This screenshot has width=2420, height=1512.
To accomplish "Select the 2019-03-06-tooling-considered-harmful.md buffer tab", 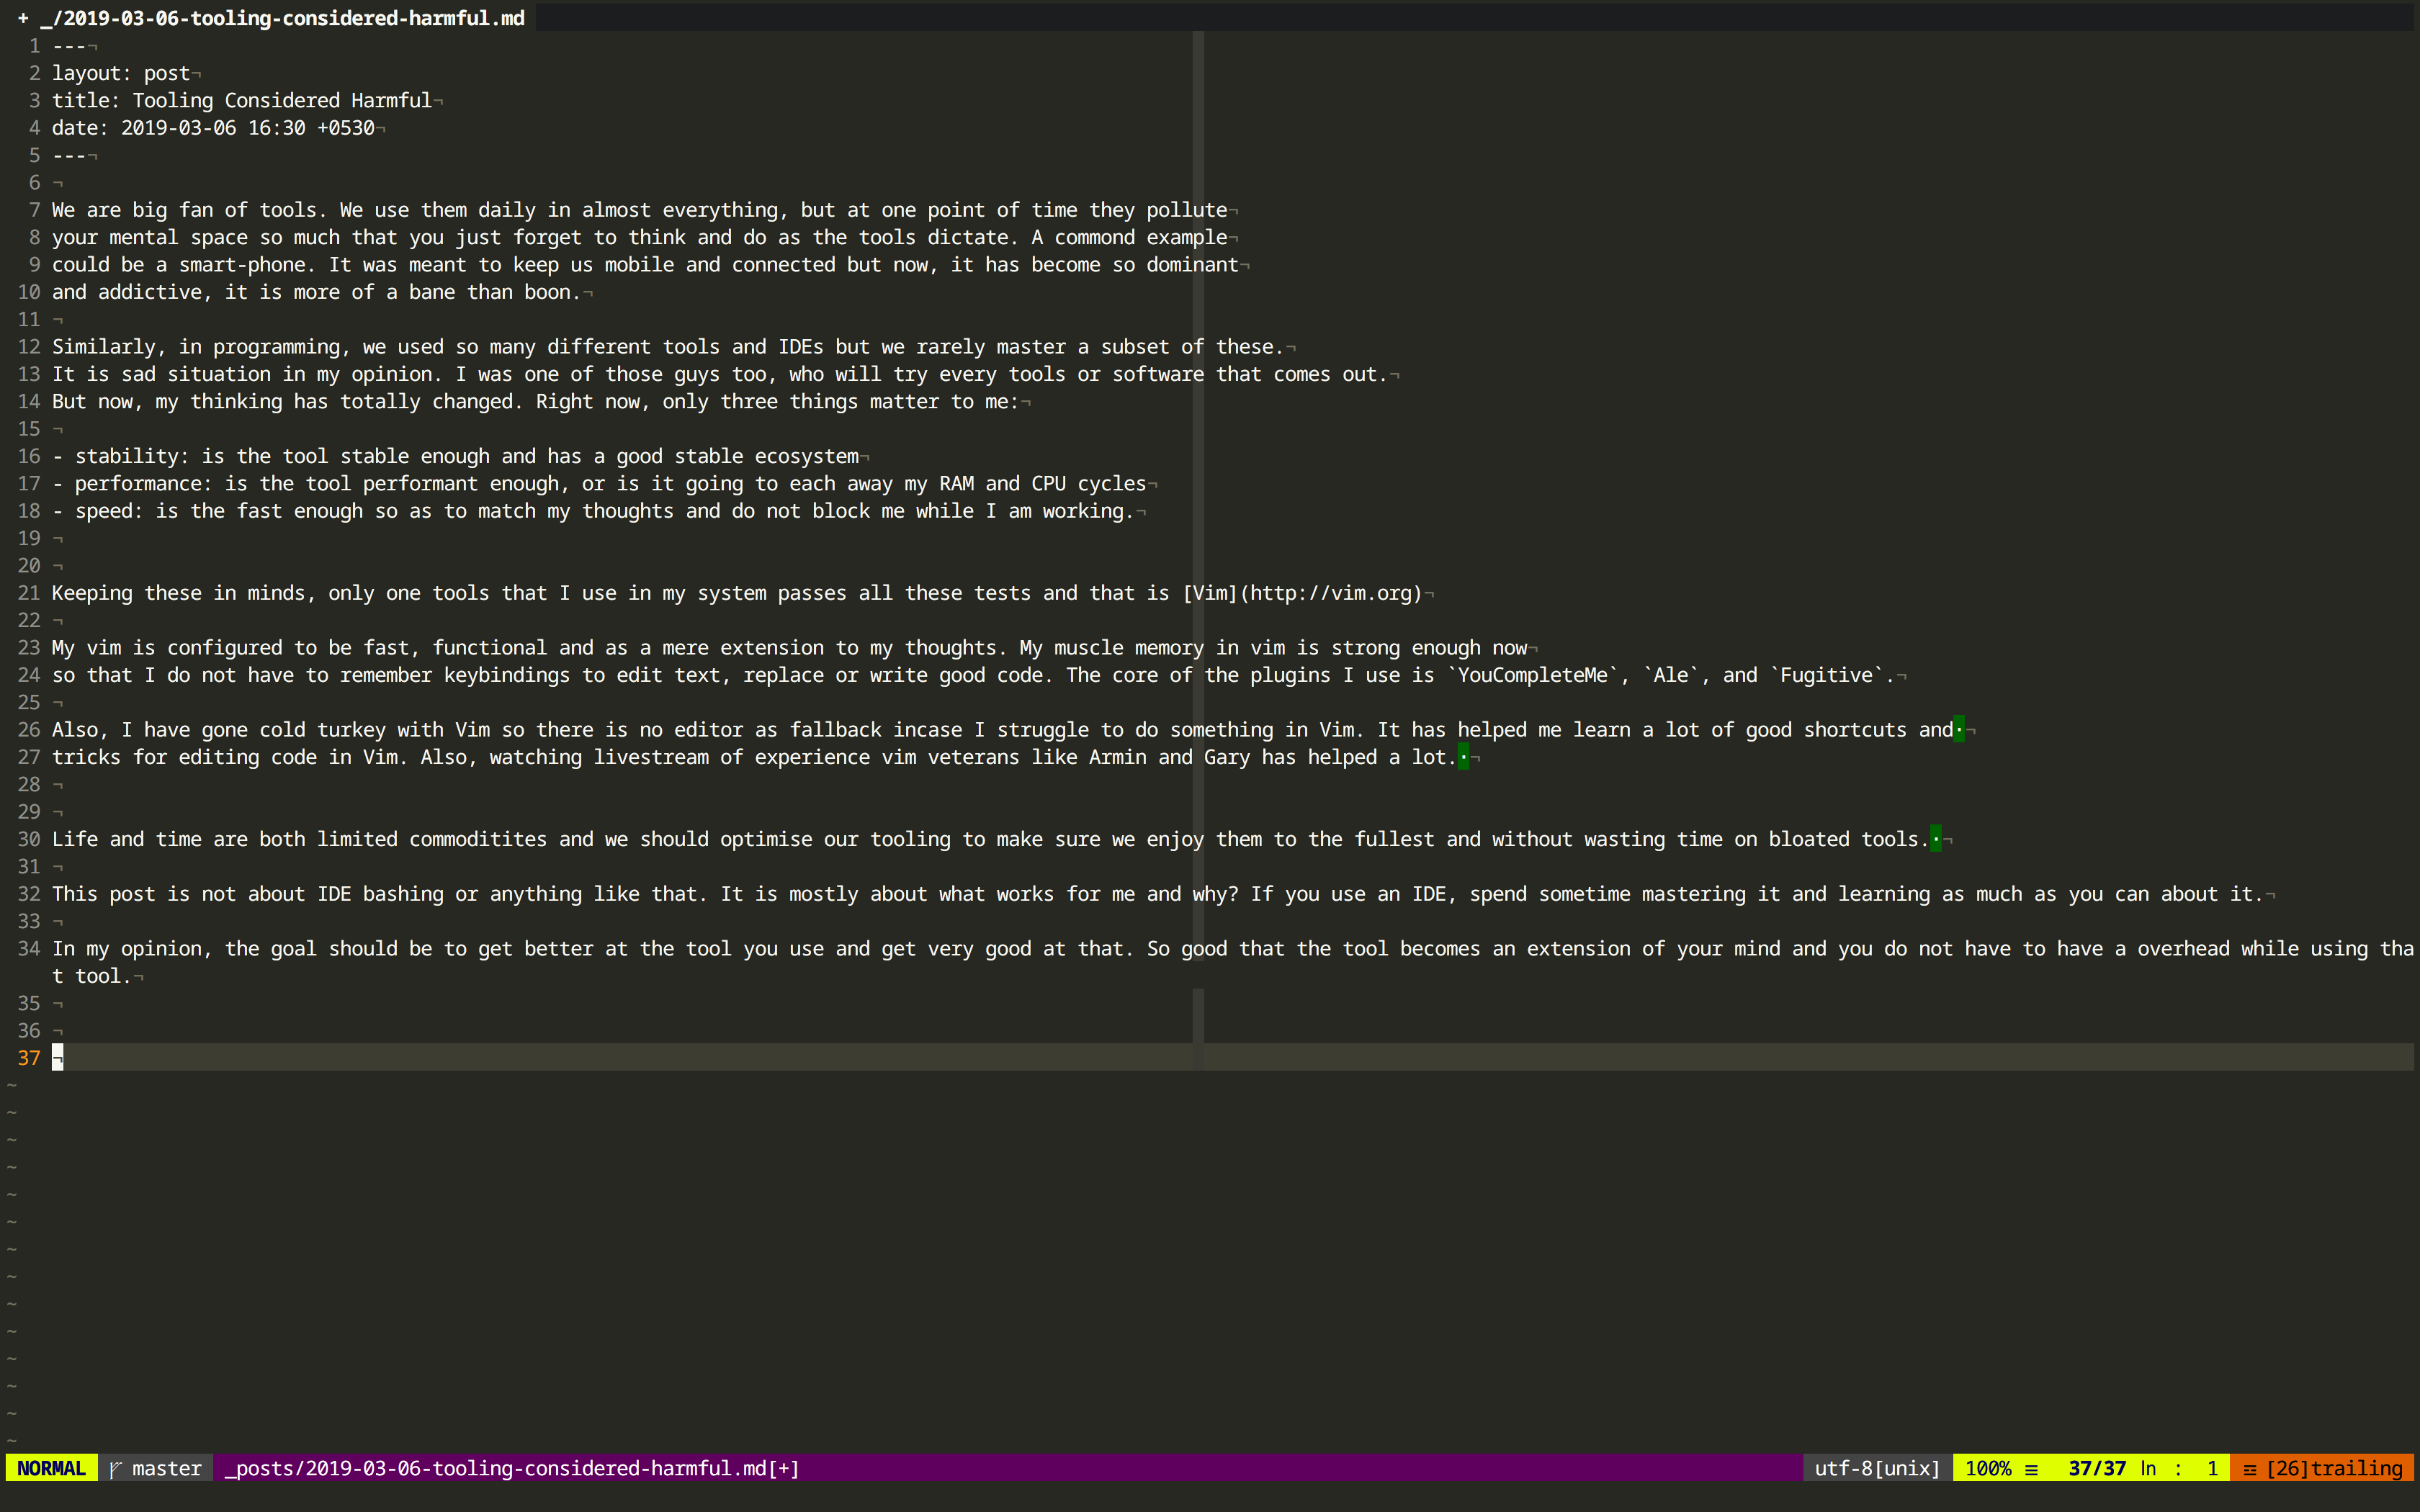I will [271, 18].
